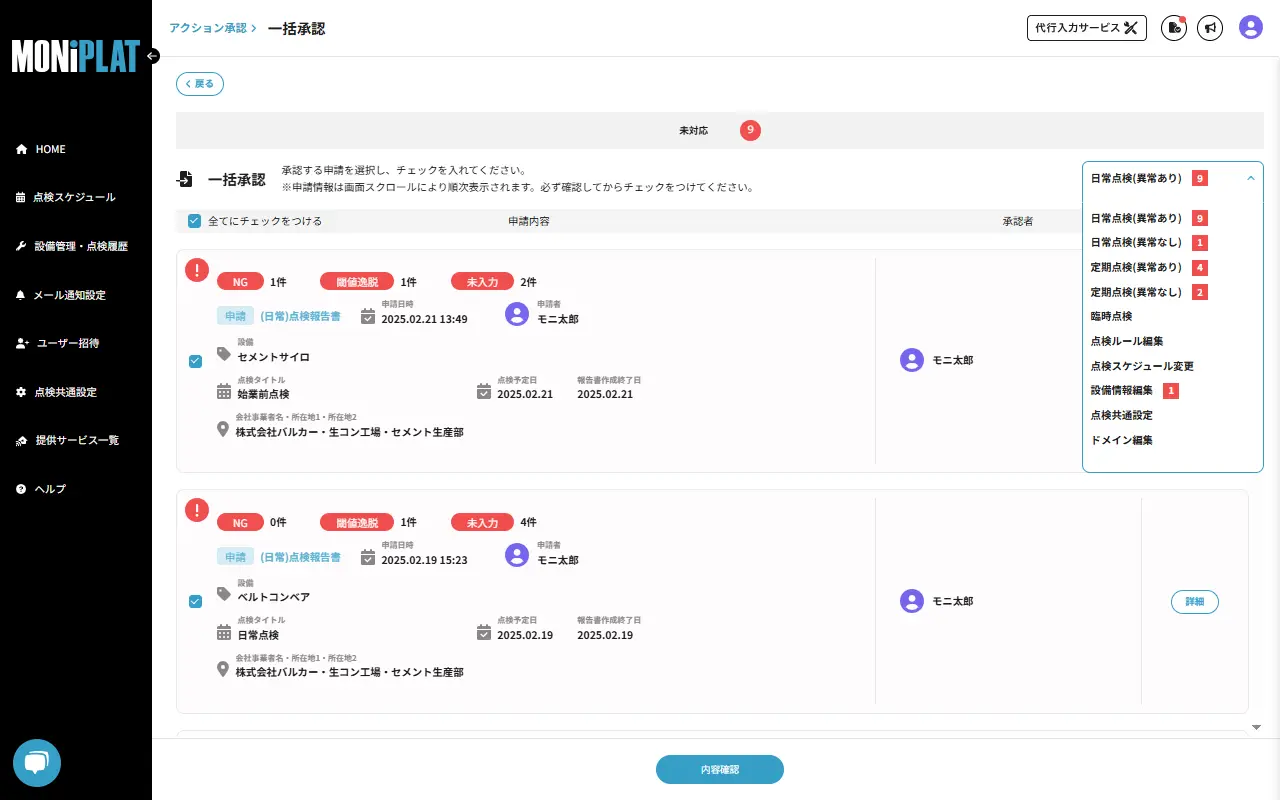The width and height of the screenshot is (1280, 800).
Task: Open the document notifications icon with red badge
Action: (1173, 28)
